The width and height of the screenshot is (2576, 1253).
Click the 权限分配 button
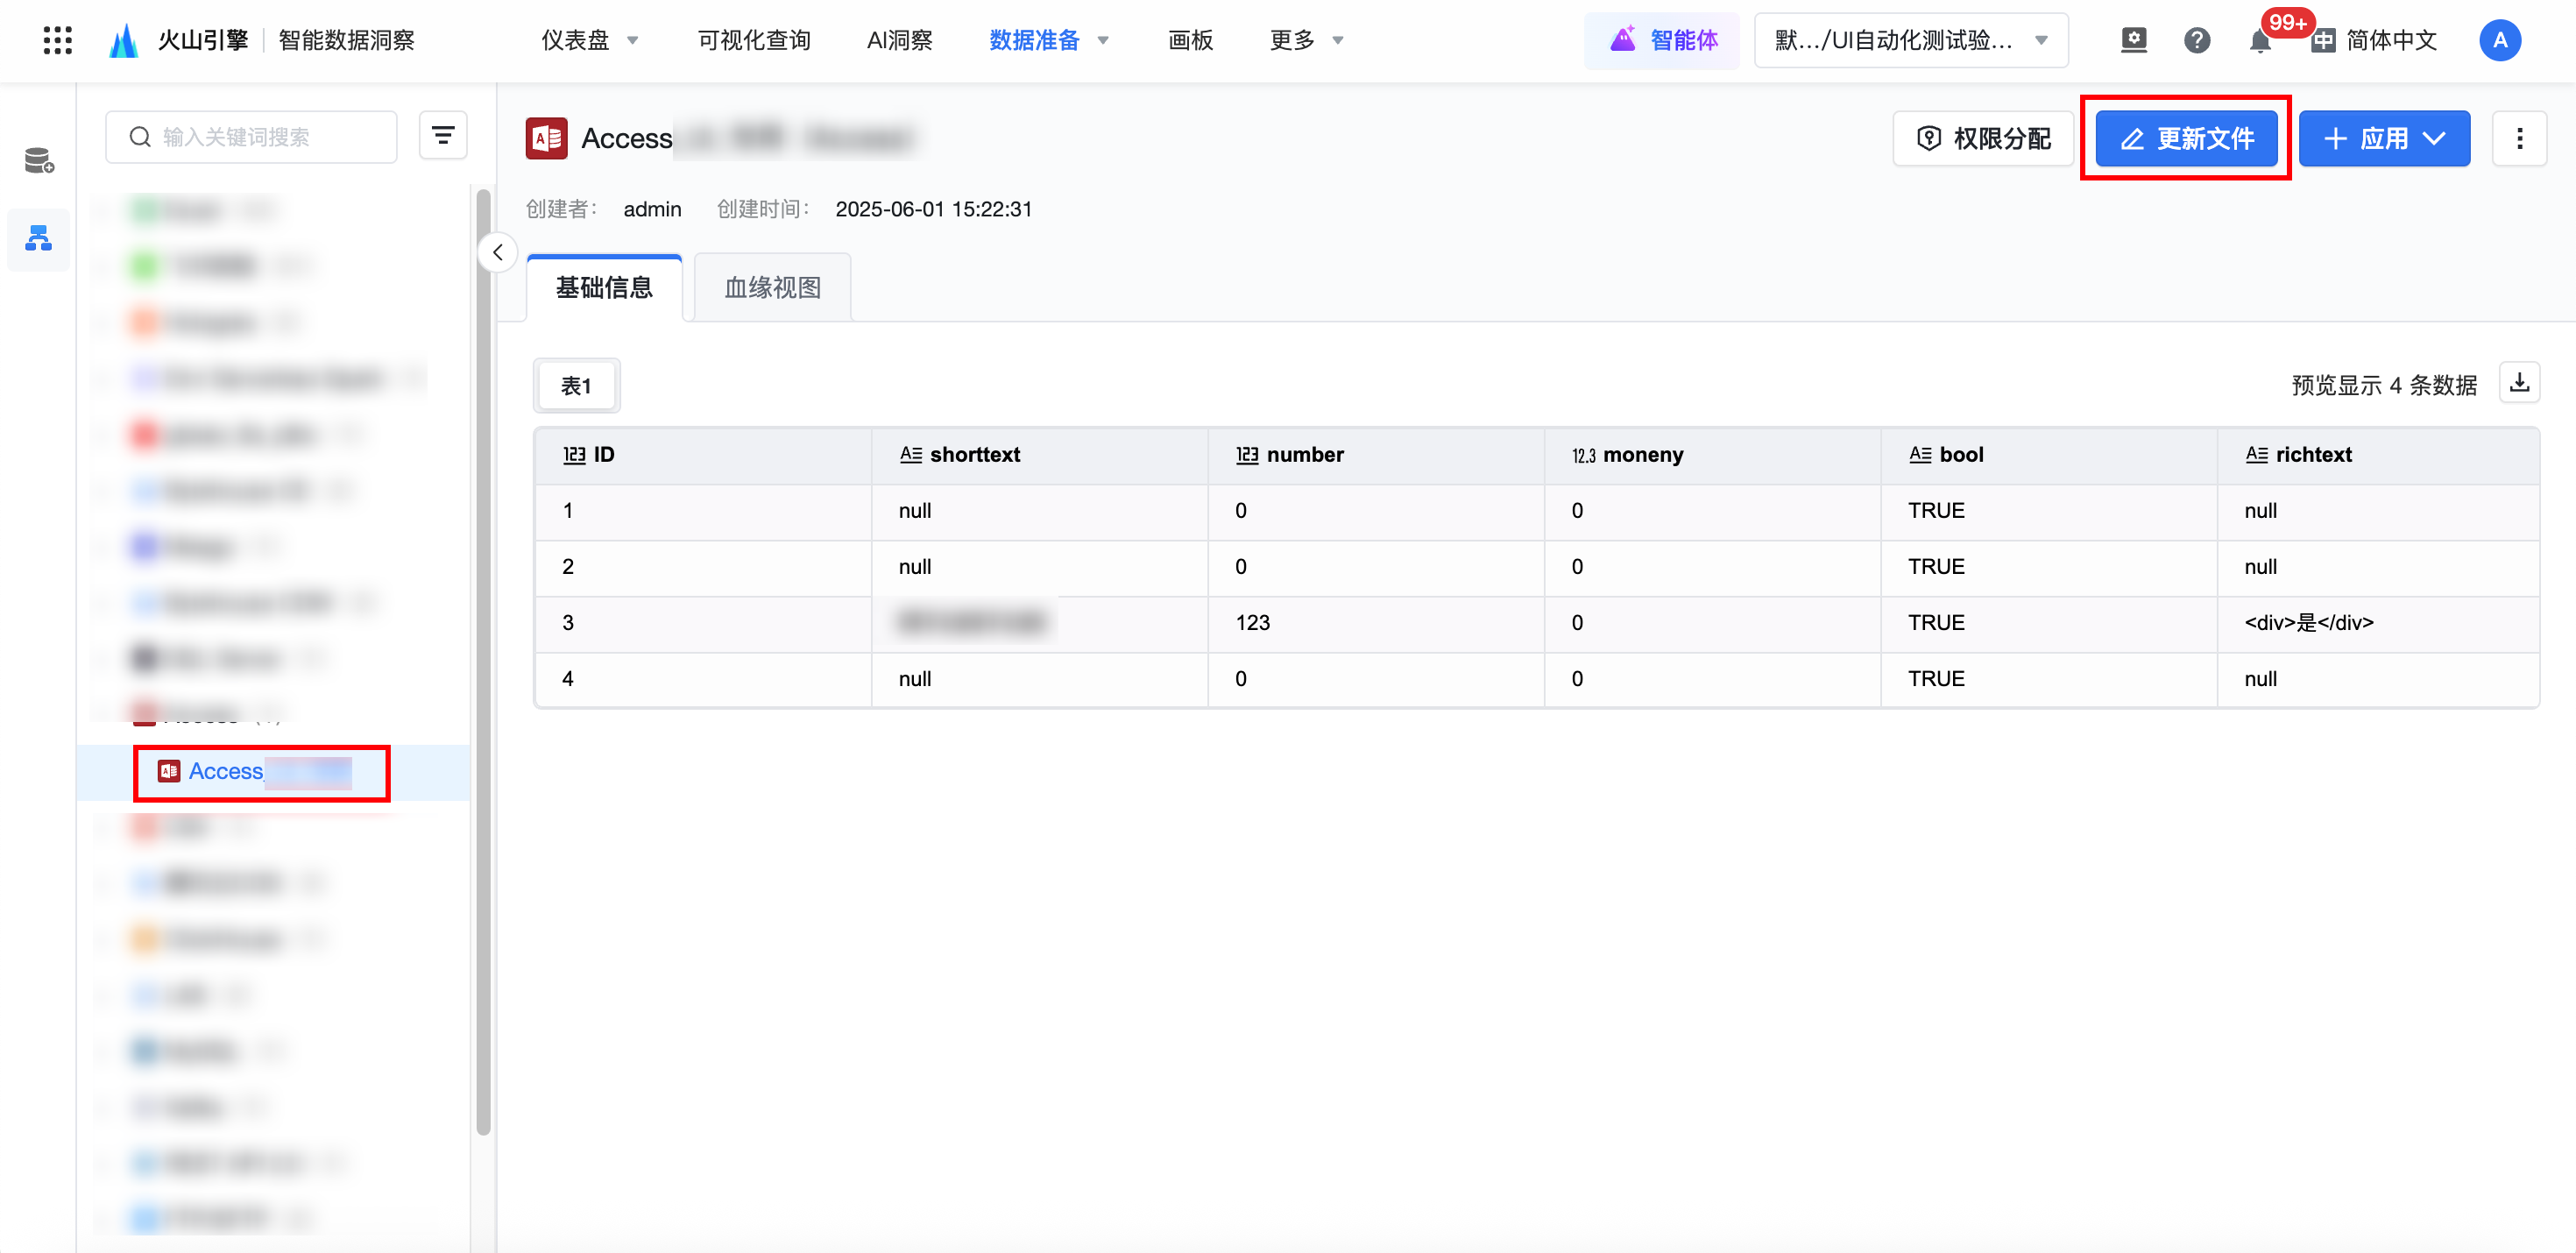click(1983, 138)
